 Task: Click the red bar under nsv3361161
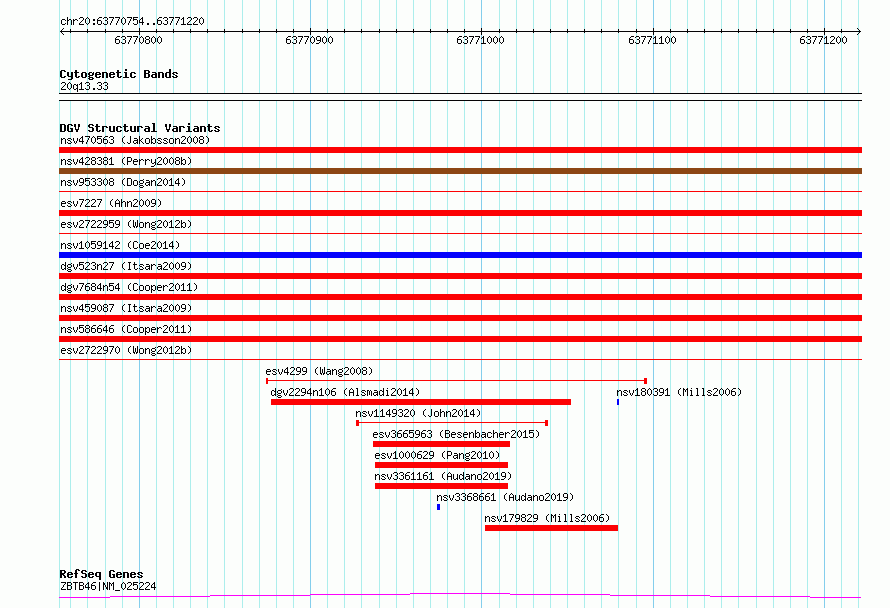click(x=441, y=486)
